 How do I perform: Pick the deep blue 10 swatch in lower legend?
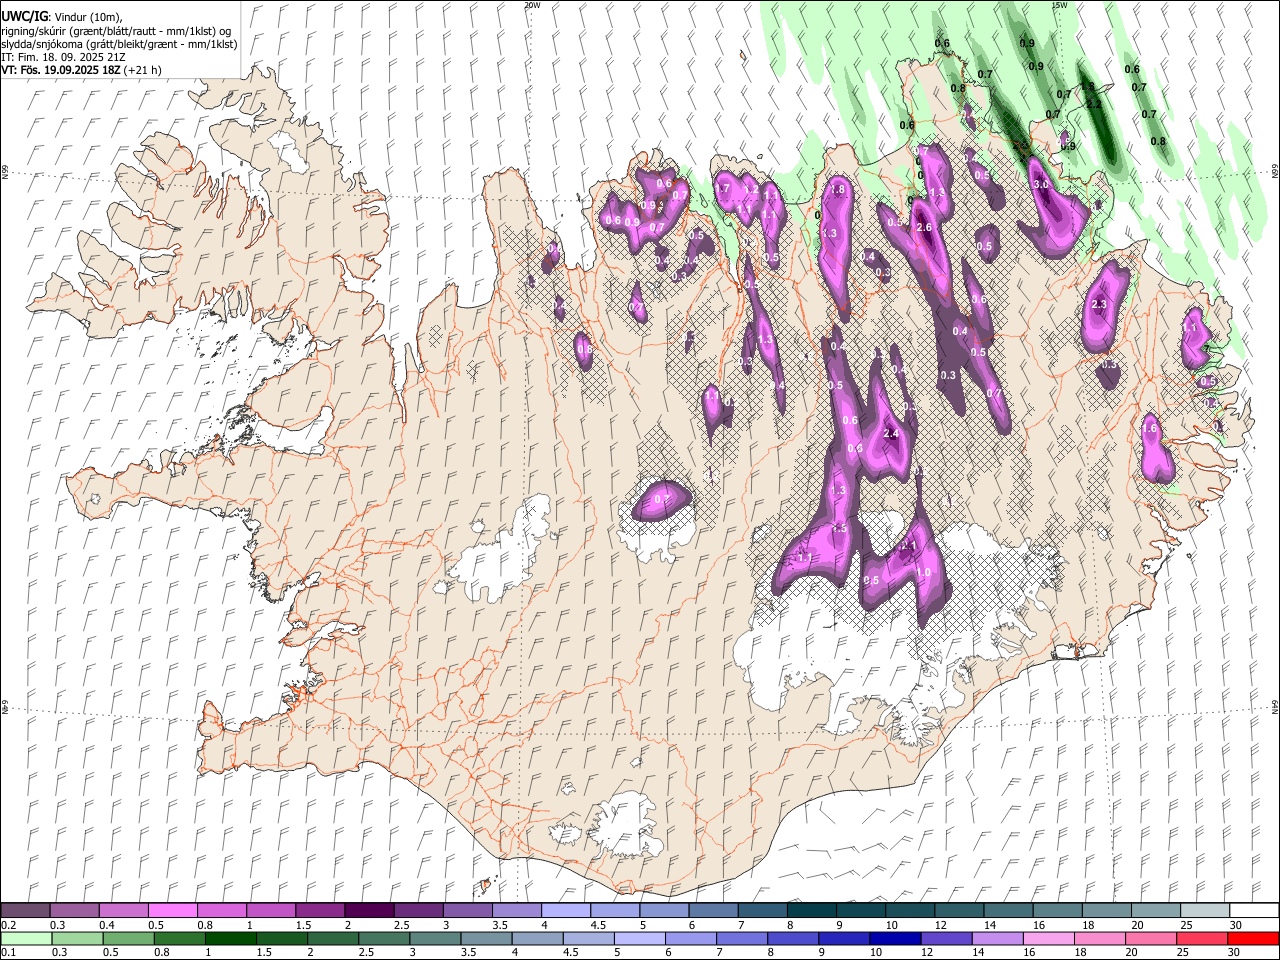point(894,939)
